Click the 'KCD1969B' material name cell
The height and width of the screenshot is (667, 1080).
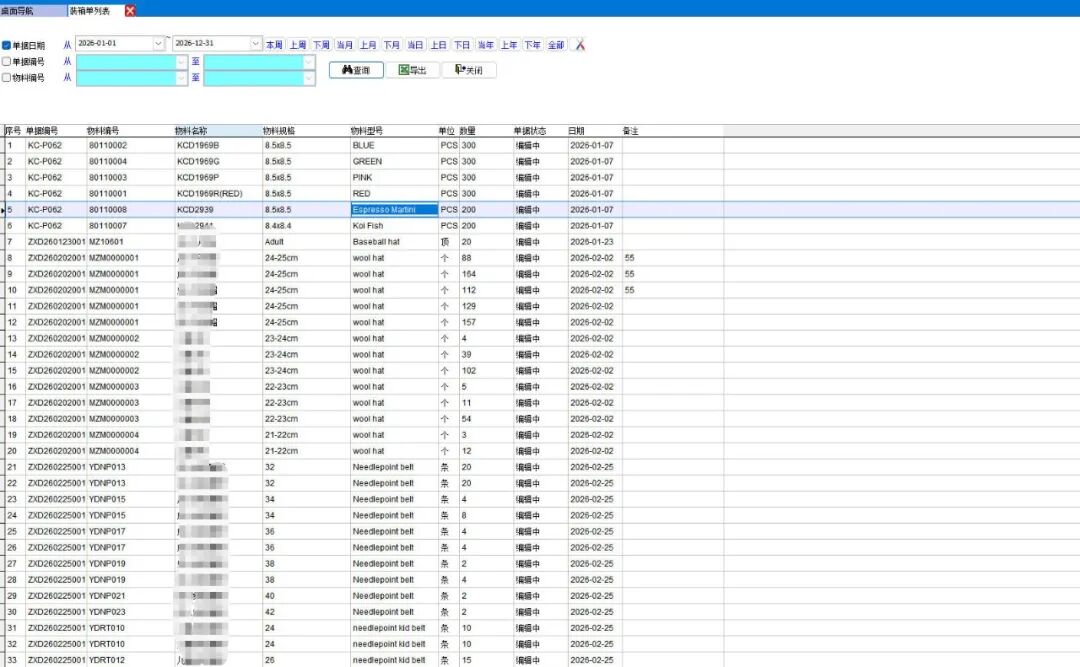[x=218, y=145]
